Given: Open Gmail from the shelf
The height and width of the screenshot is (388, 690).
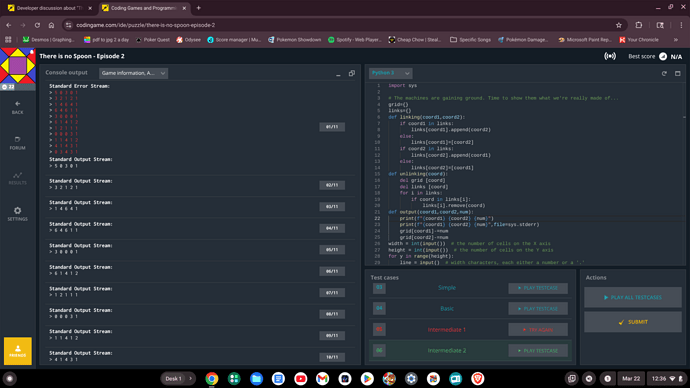Looking at the screenshot, I should [x=323, y=378].
